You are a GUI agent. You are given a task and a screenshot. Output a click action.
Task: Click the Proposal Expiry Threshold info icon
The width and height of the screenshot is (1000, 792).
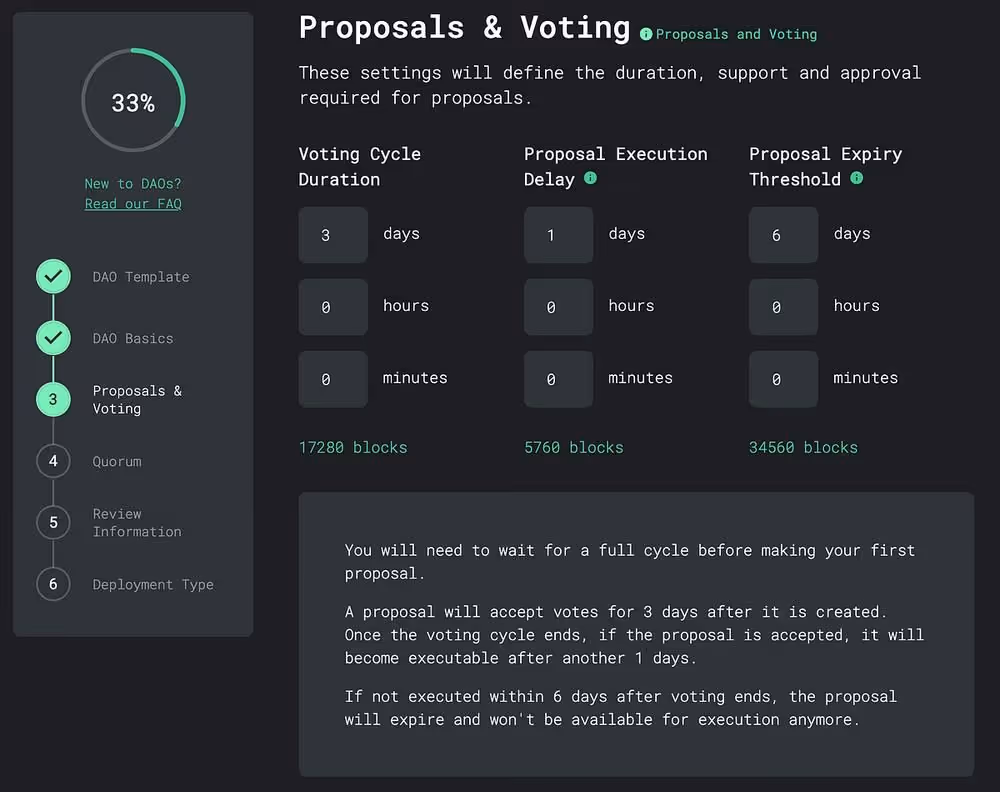(x=858, y=179)
